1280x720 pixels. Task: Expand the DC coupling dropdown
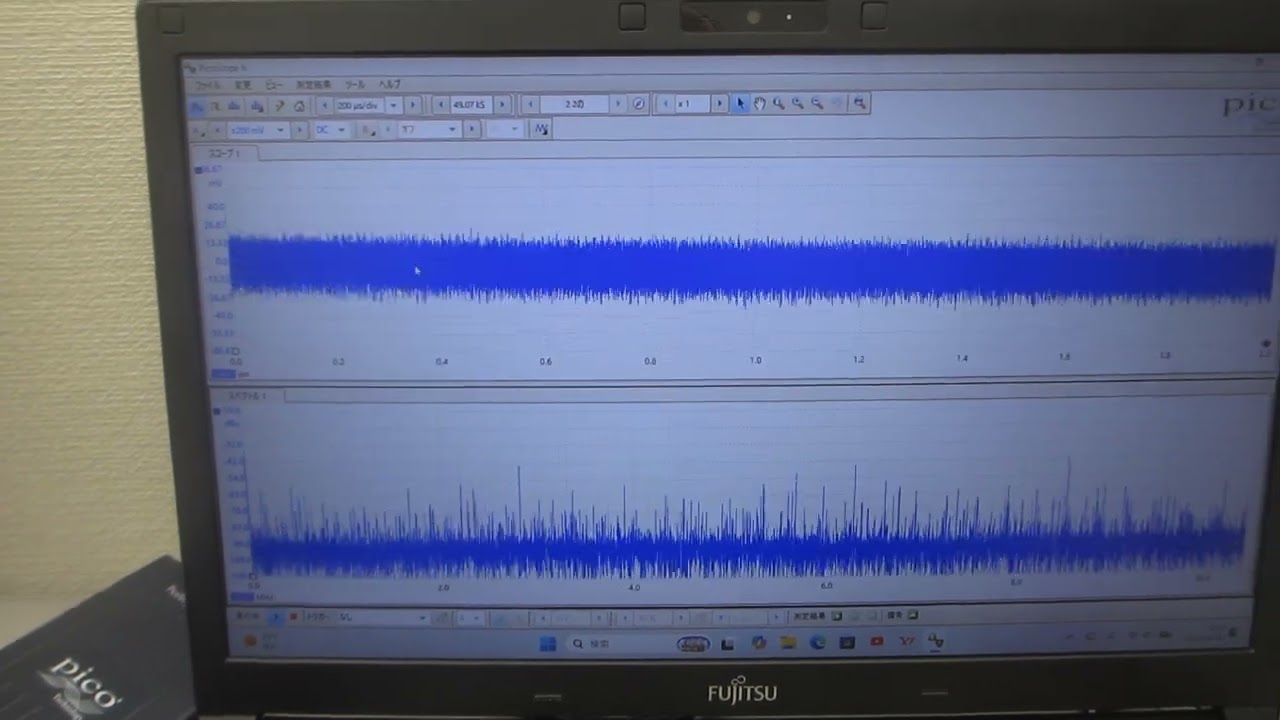[341, 129]
